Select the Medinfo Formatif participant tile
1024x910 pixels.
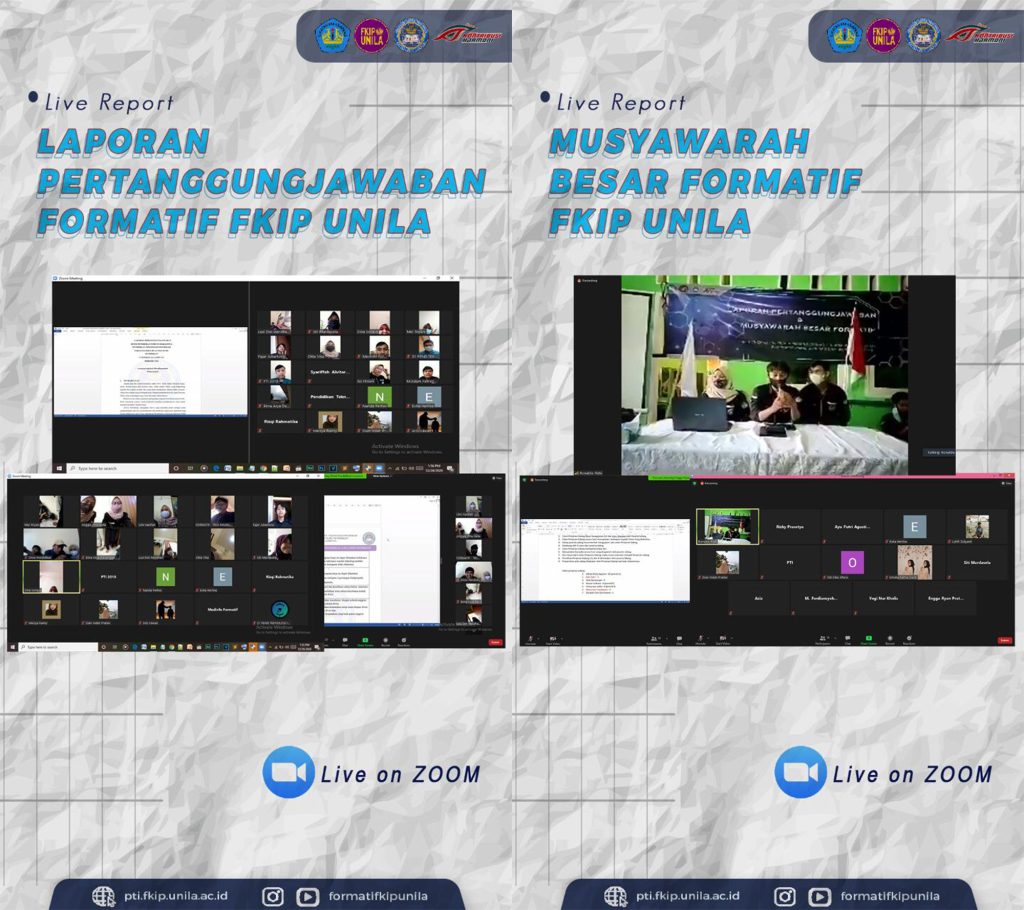(223, 609)
